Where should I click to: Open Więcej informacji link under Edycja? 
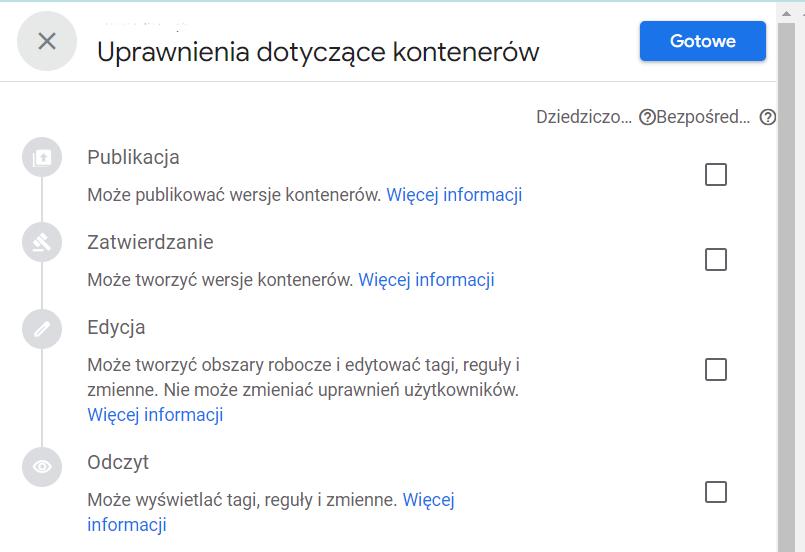[155, 415]
